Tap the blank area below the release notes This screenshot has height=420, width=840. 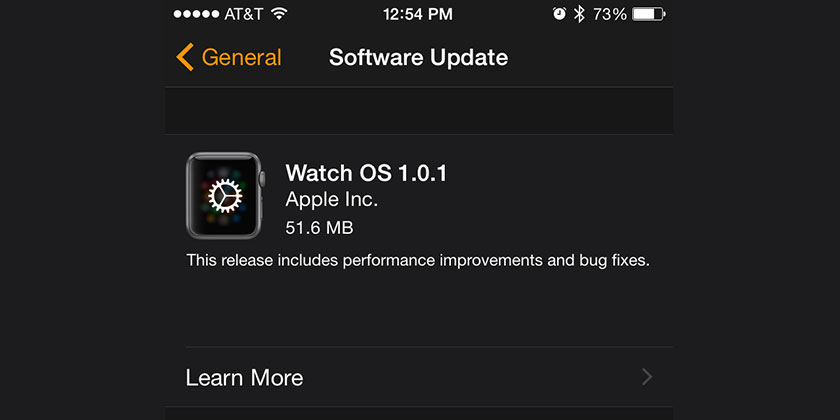pos(418,310)
